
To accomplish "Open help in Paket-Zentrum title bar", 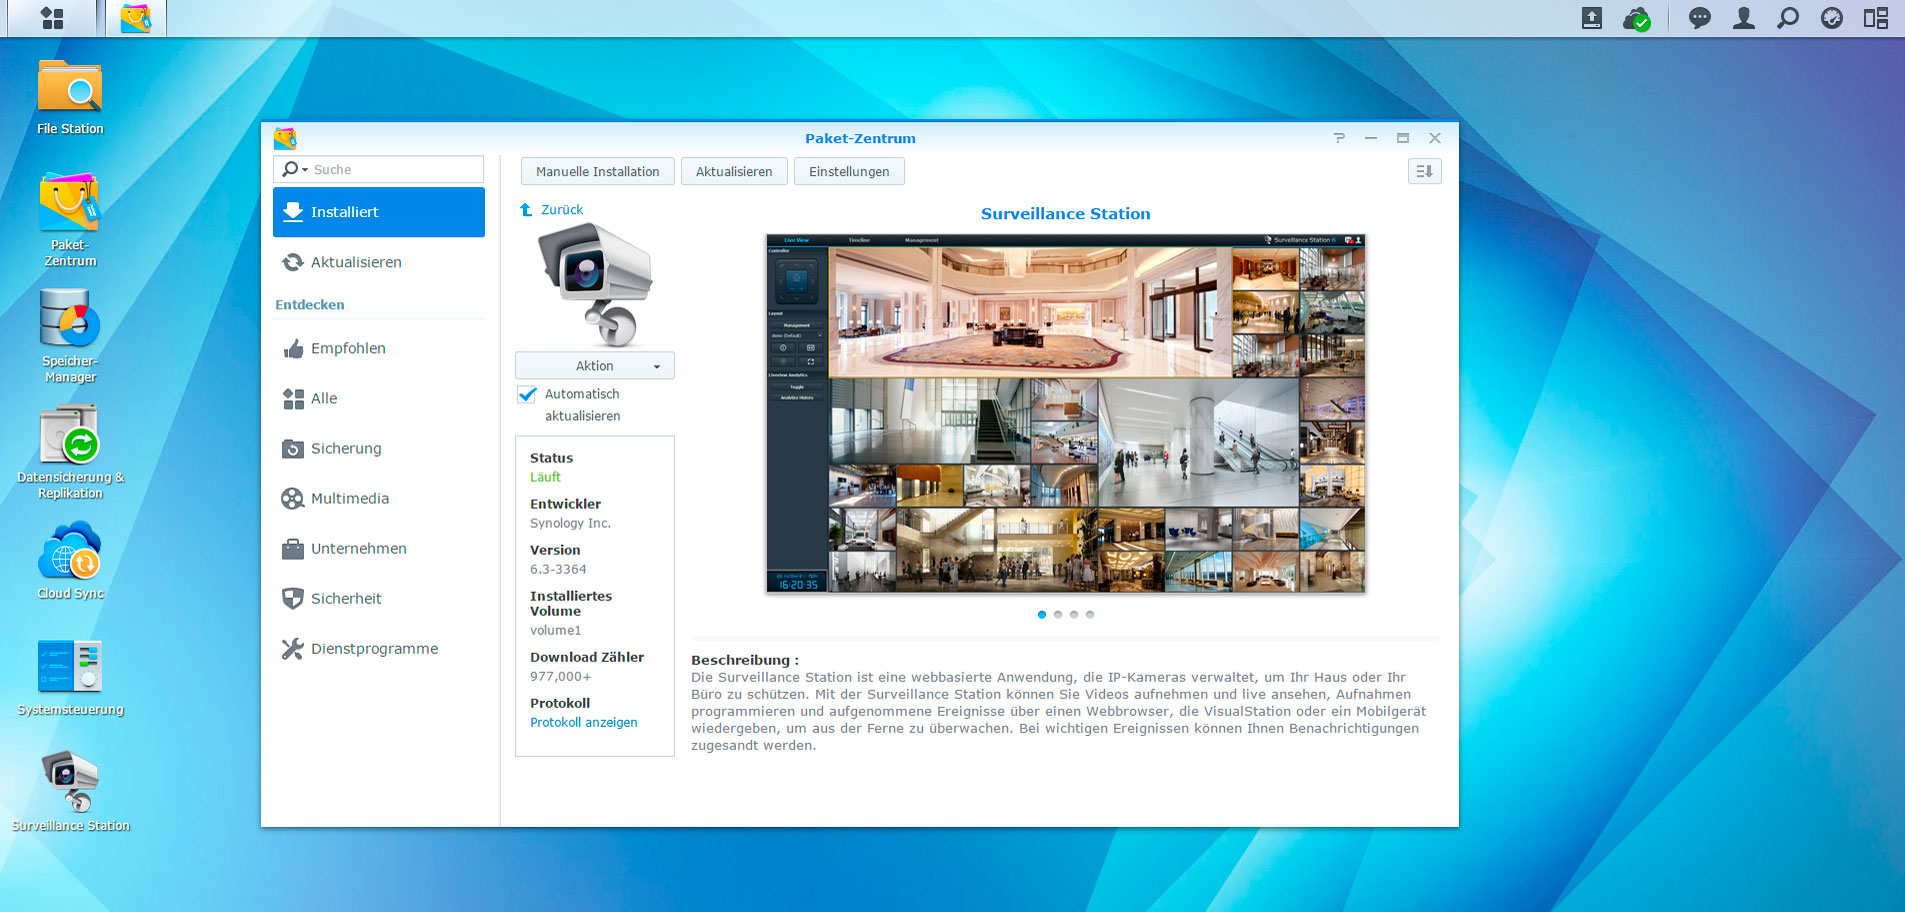I will [x=1339, y=138].
